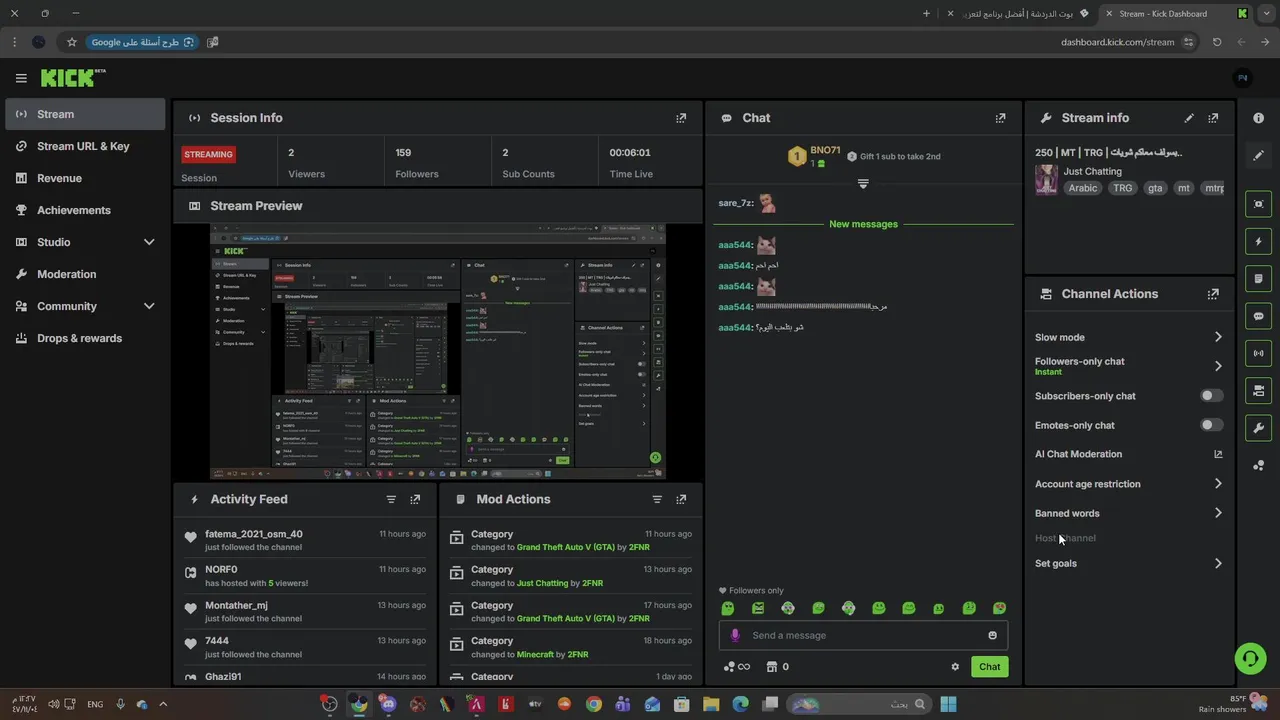Toggle the broadcast-signal widget in right toolbar
This screenshot has height=720, width=1280.
pyautogui.click(x=1258, y=353)
